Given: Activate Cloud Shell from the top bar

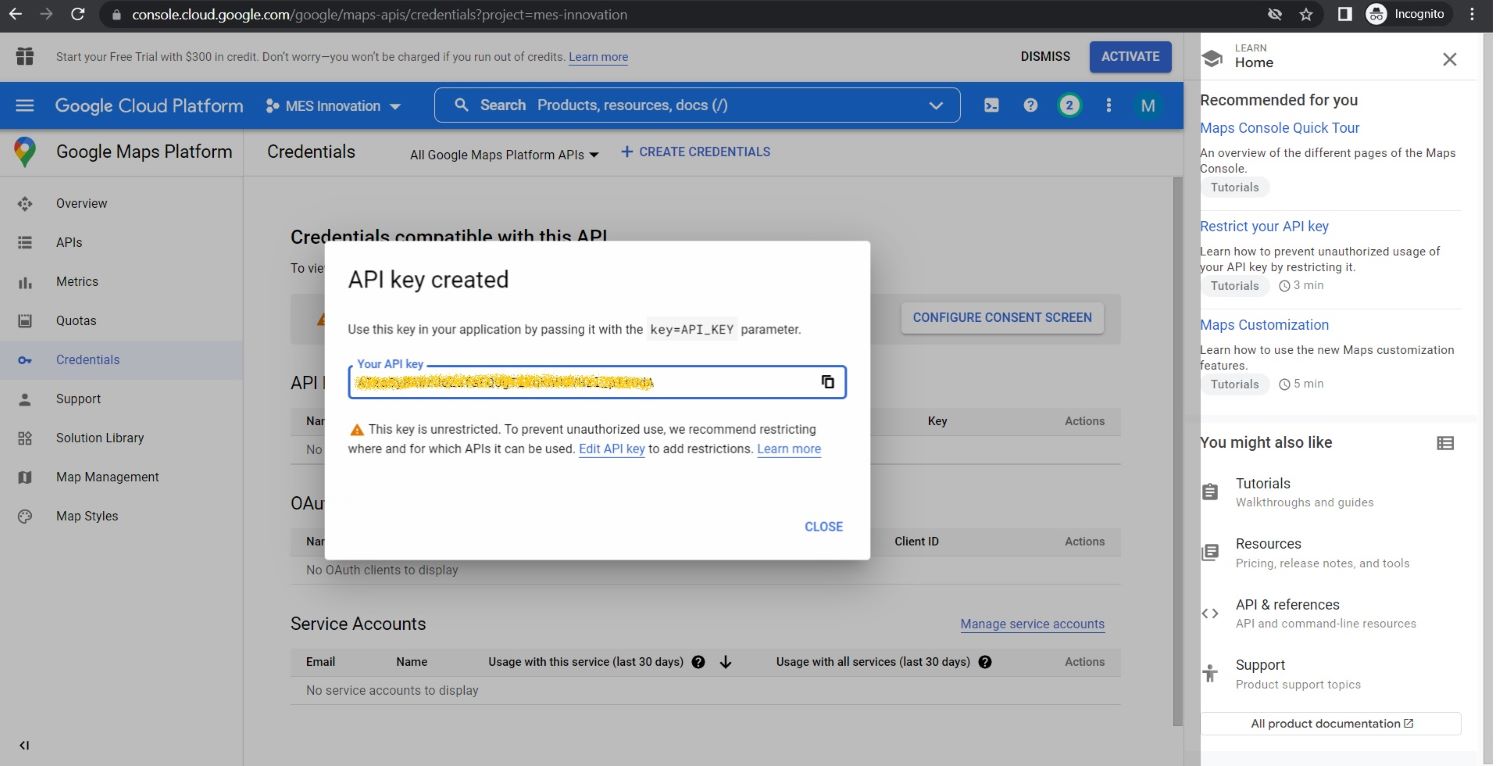Looking at the screenshot, I should point(990,104).
